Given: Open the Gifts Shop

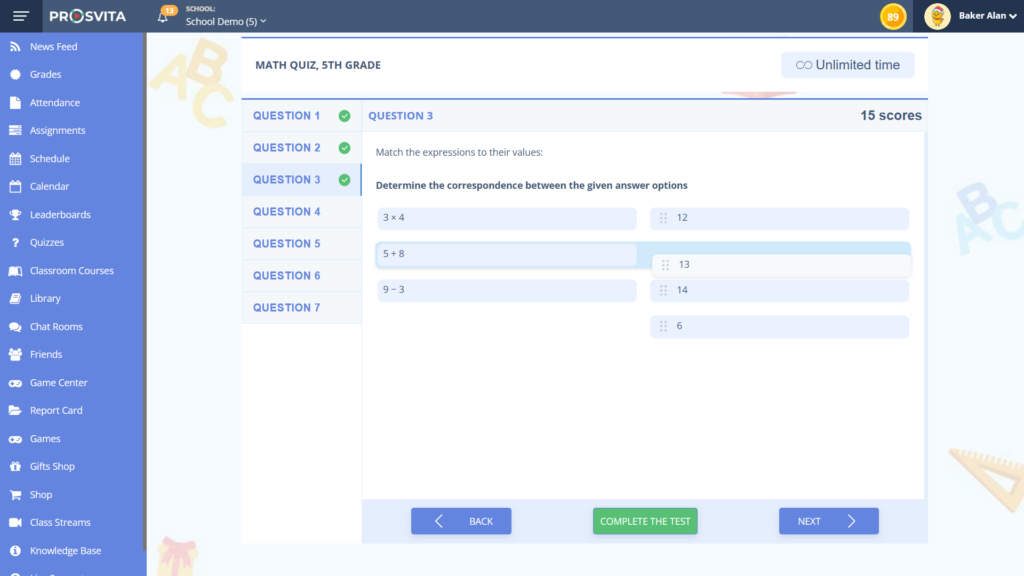Looking at the screenshot, I should point(52,466).
